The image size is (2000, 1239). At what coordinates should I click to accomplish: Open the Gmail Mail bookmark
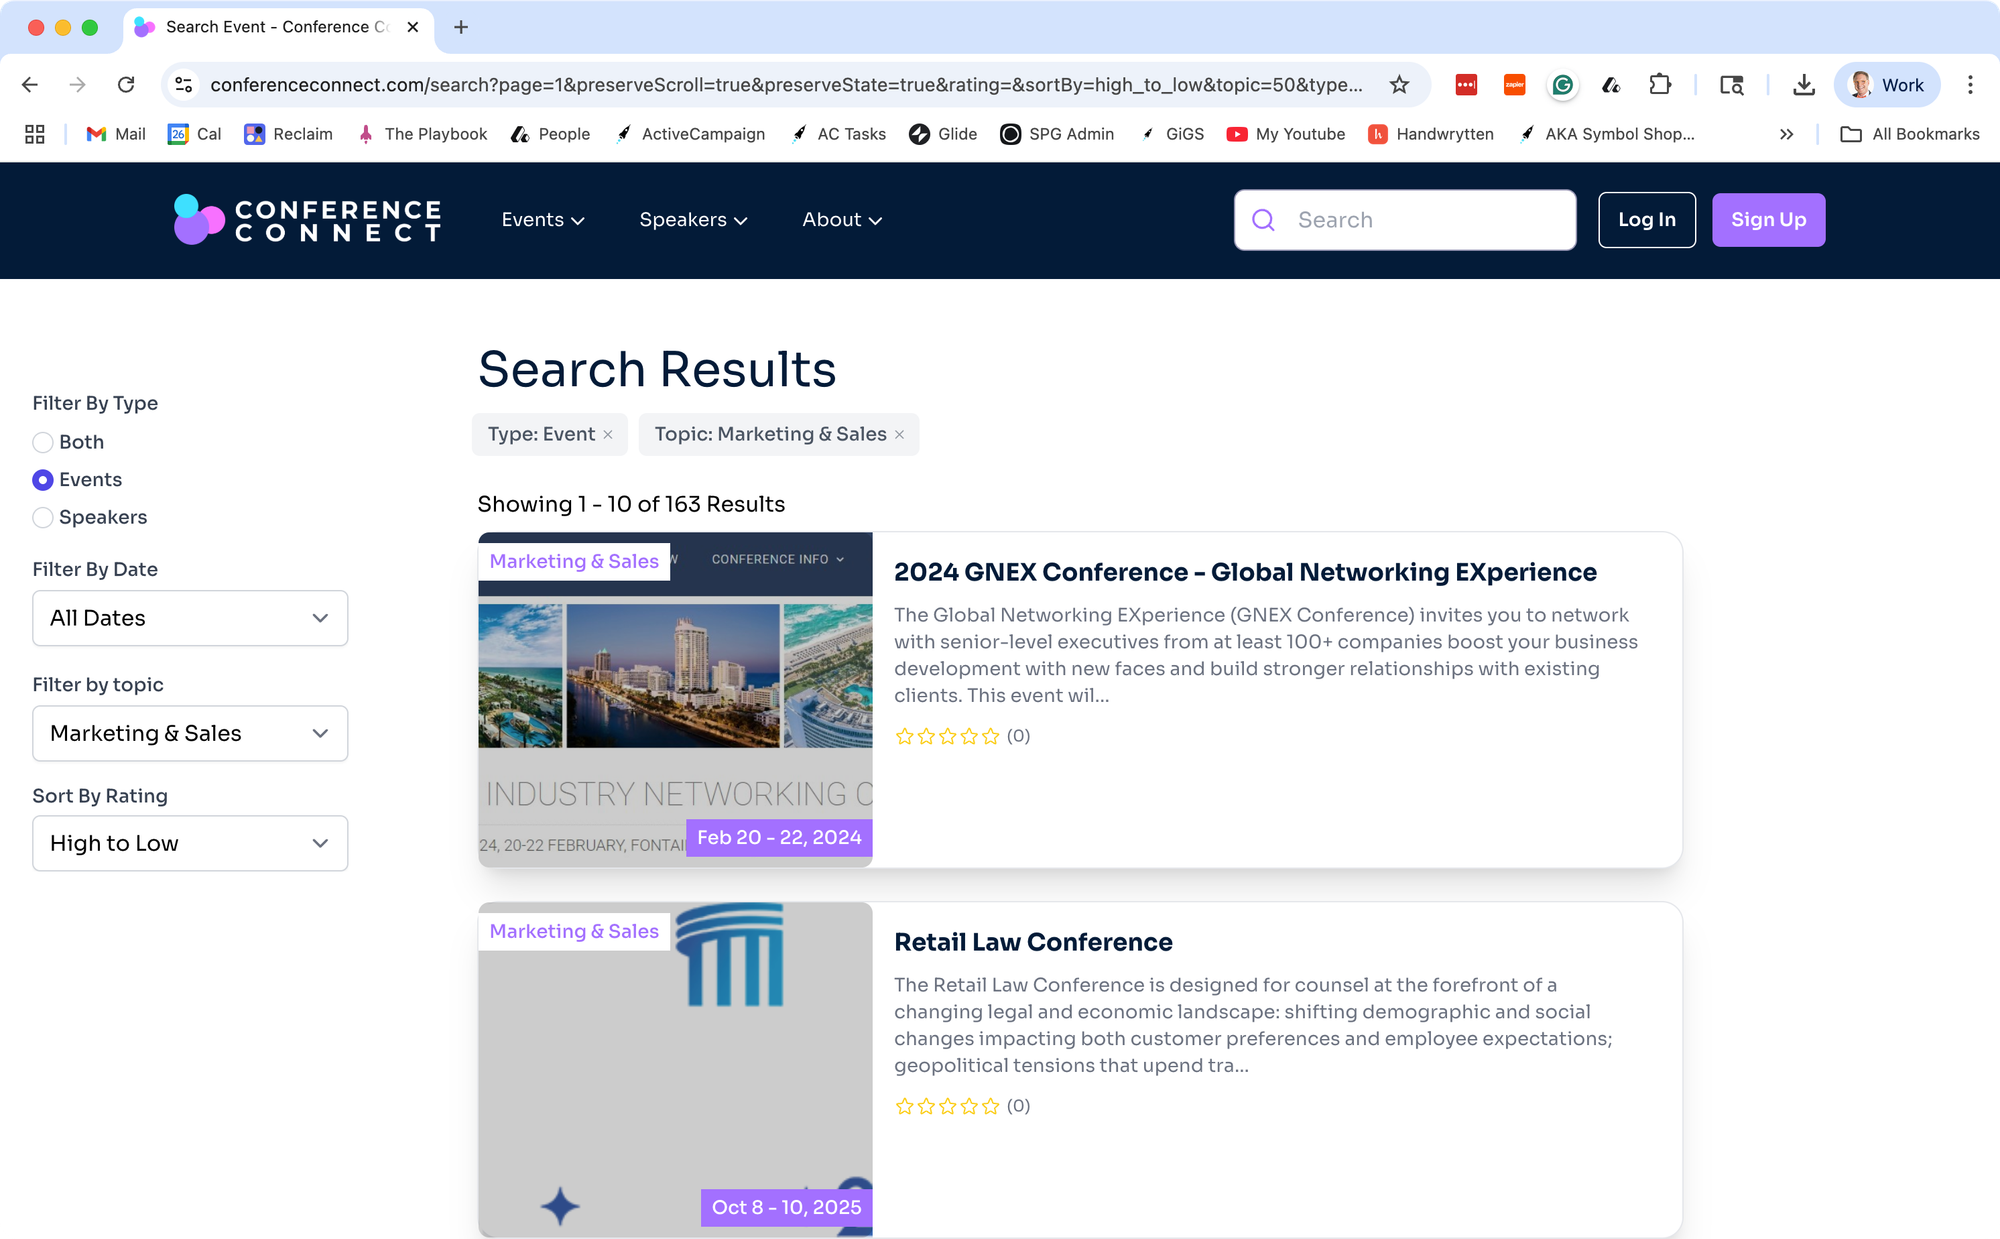pyautogui.click(x=116, y=134)
